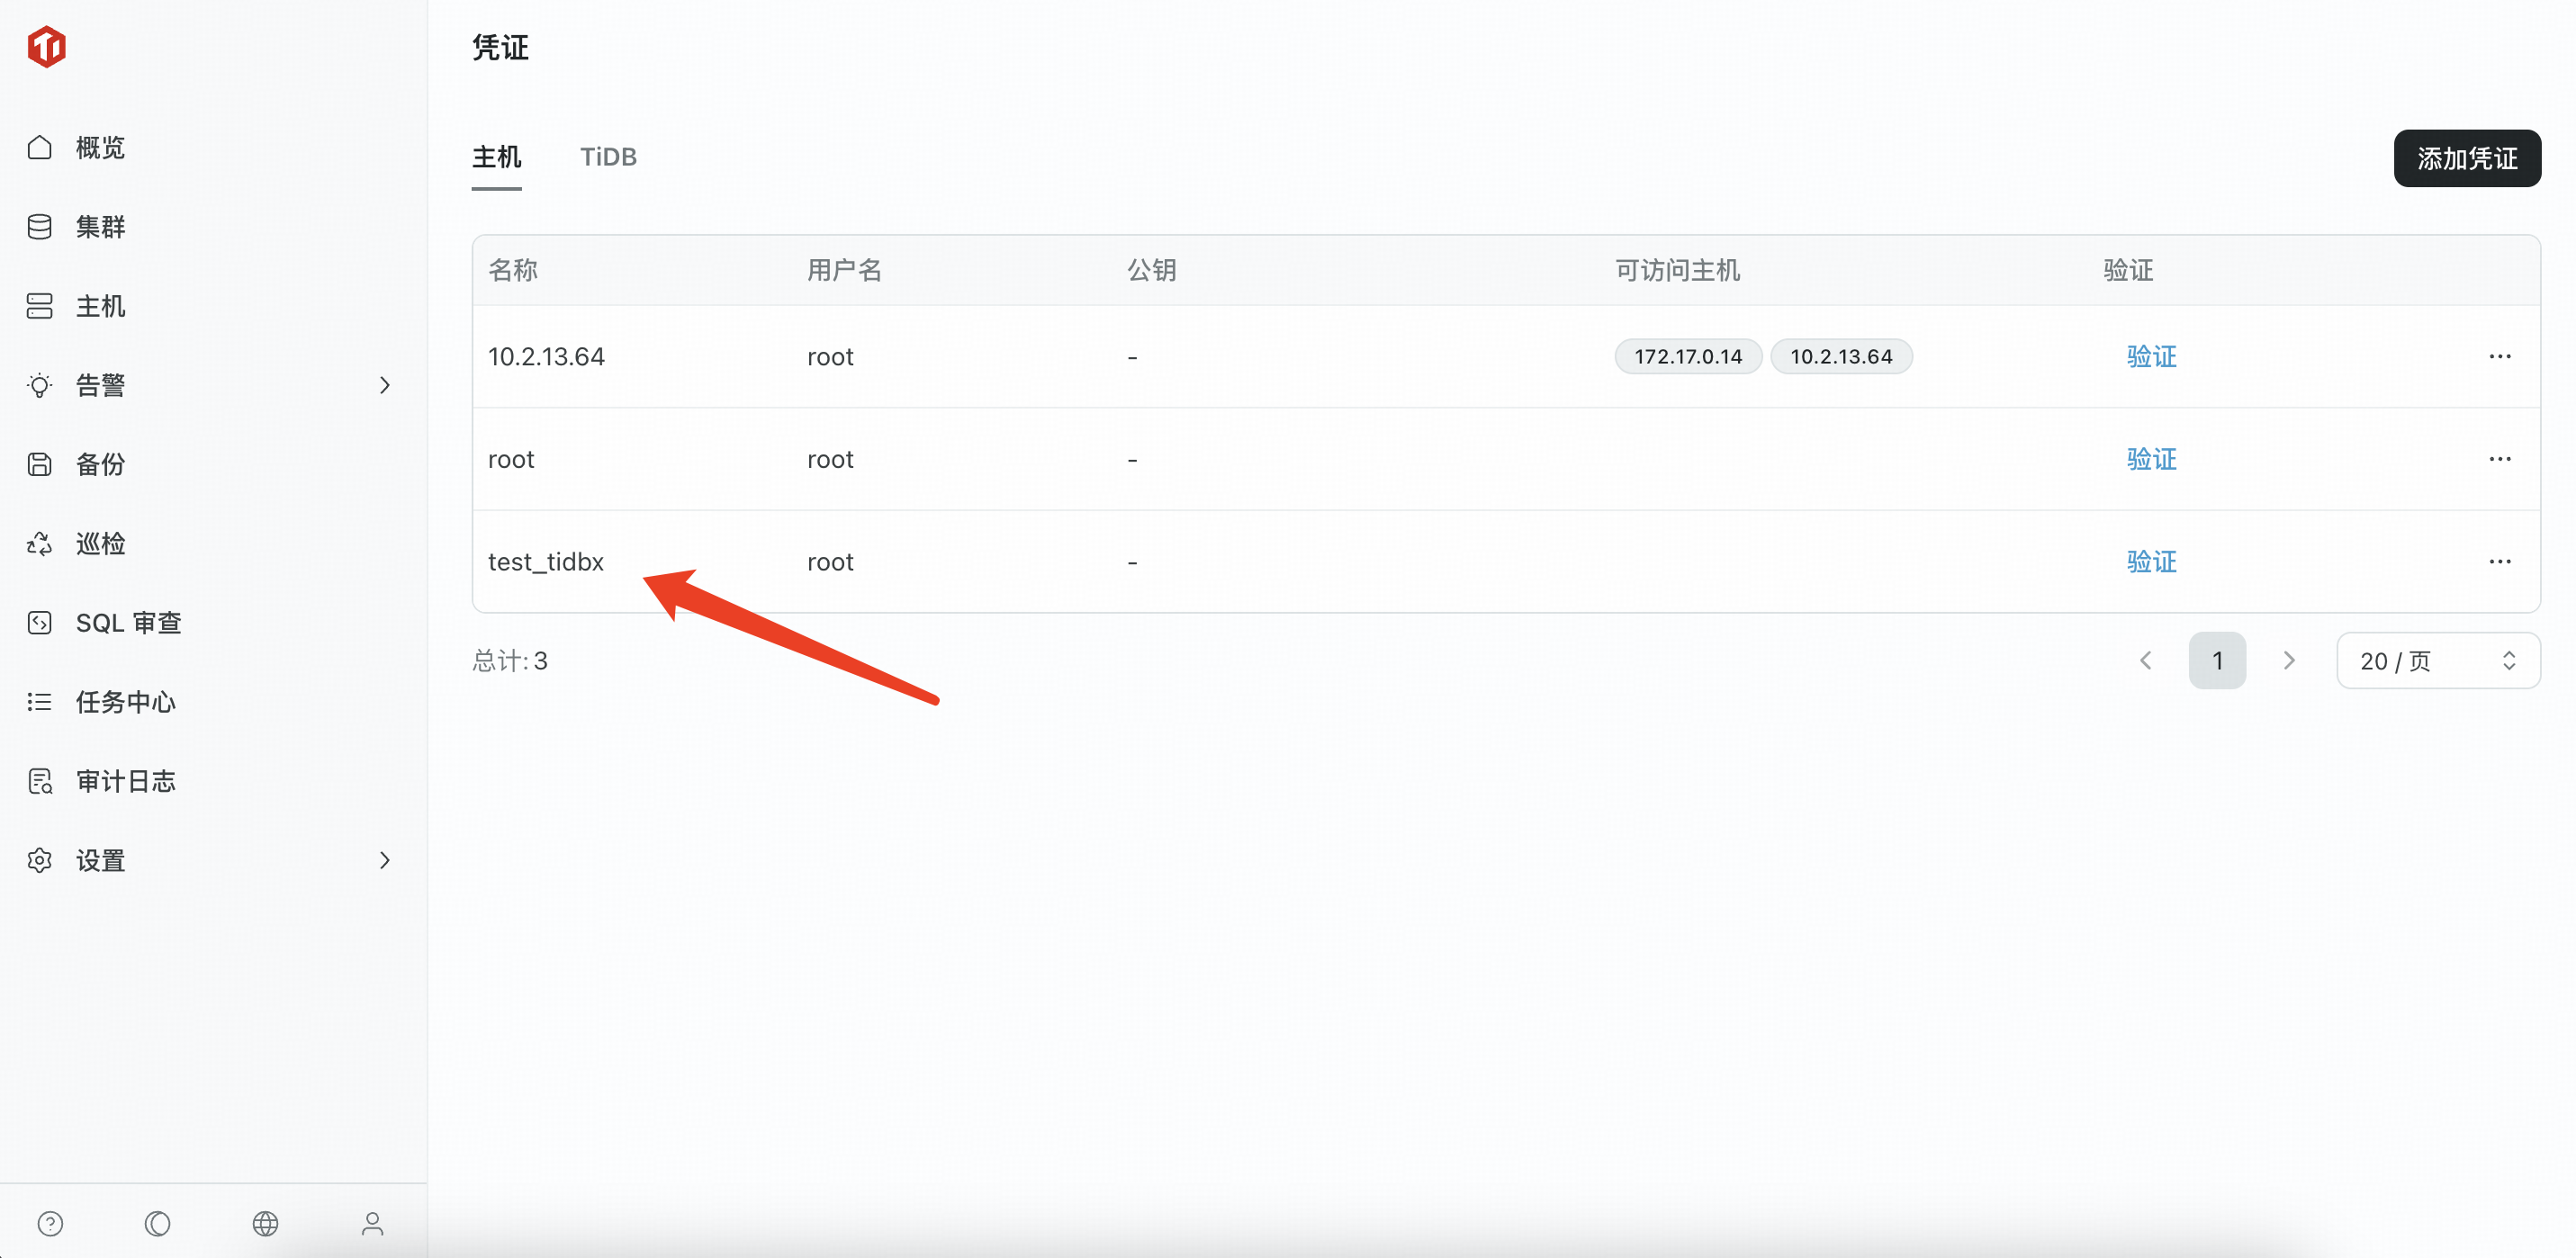Click the TiDB logo icon
The image size is (2576, 1258).
46,47
